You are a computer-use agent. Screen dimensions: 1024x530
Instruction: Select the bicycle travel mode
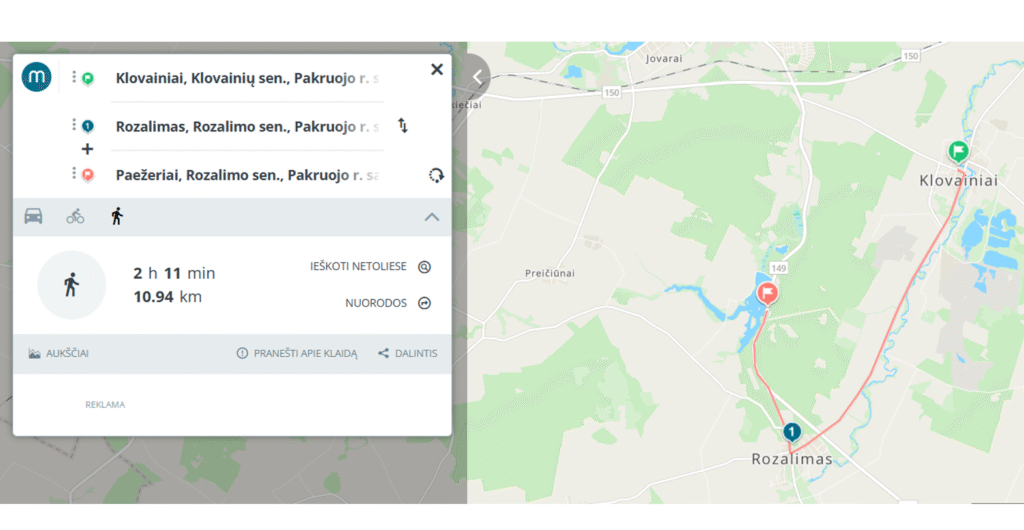tap(75, 216)
